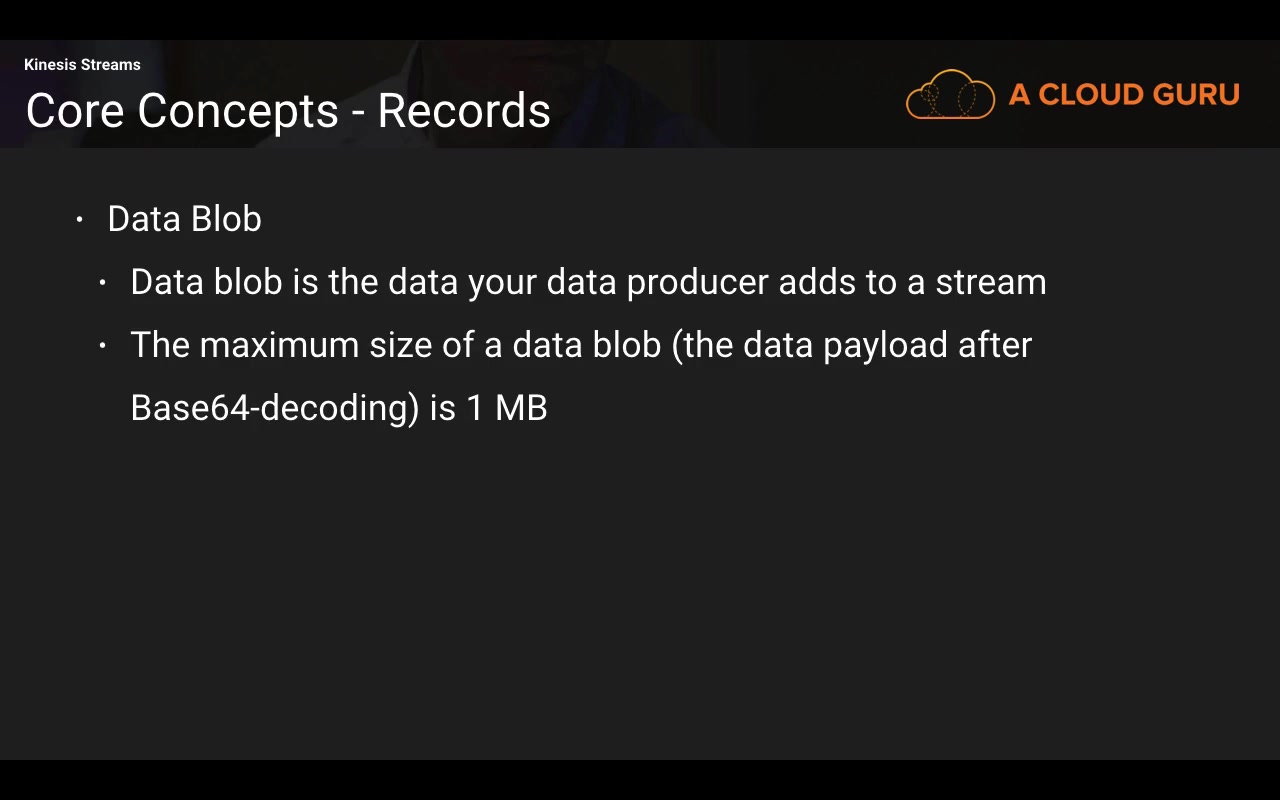Click the word "stream" ending the first sub-bullet
The width and height of the screenshot is (1280, 800).
coord(990,283)
